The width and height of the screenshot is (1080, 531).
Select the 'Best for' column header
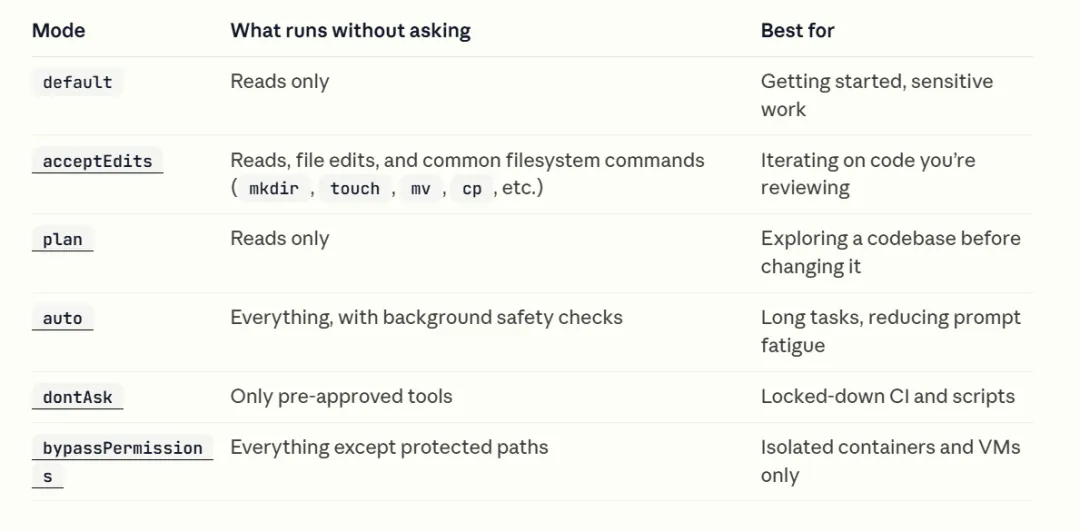(797, 30)
